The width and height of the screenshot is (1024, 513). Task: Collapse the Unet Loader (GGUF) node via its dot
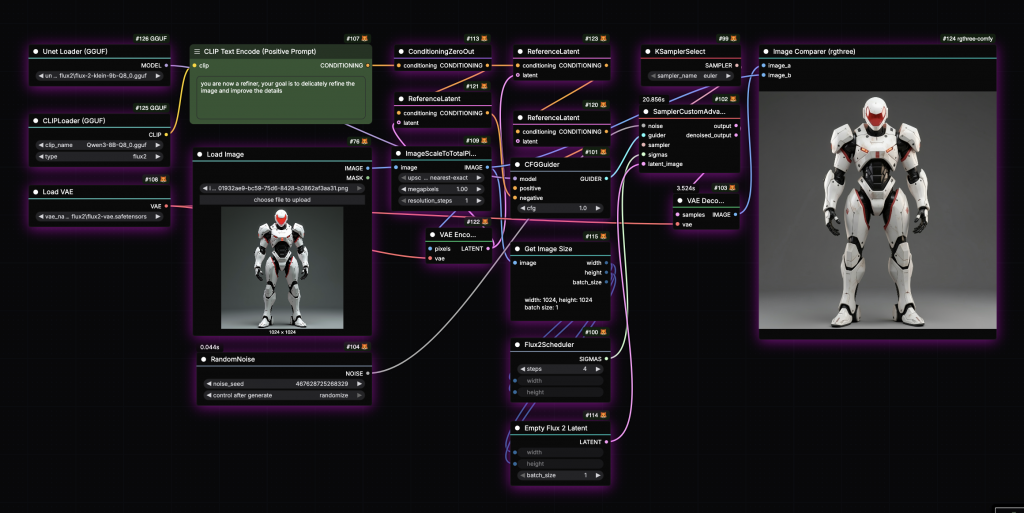pos(36,51)
